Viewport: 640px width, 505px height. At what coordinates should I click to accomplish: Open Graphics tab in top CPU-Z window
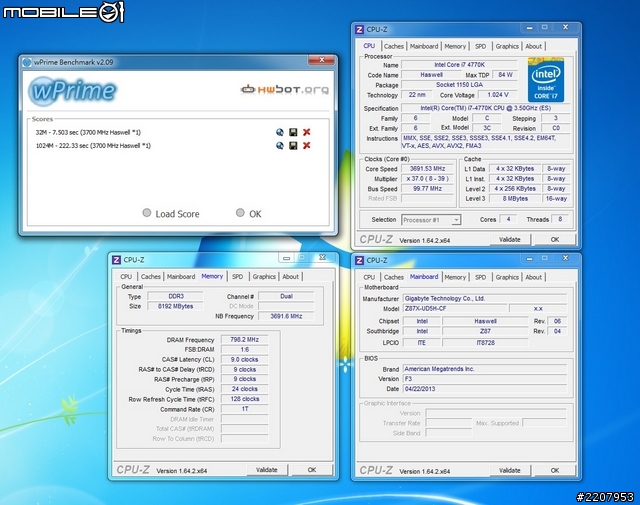point(507,47)
